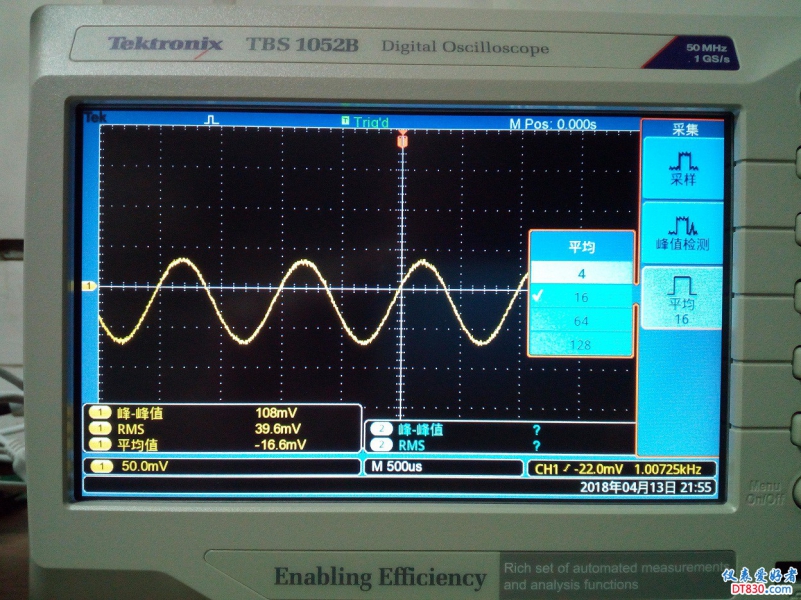The width and height of the screenshot is (801, 600).
Task: Choose 4 in the averages list
Action: (x=581, y=273)
